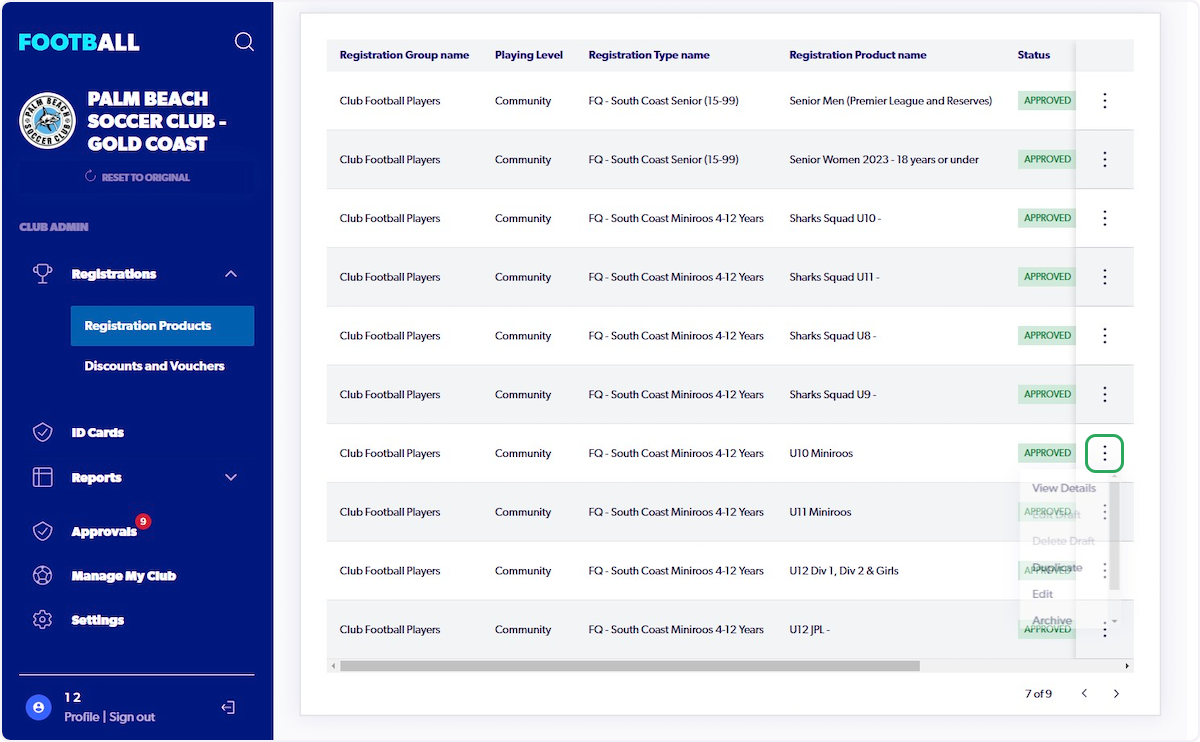Go to next page of results

click(x=1116, y=693)
